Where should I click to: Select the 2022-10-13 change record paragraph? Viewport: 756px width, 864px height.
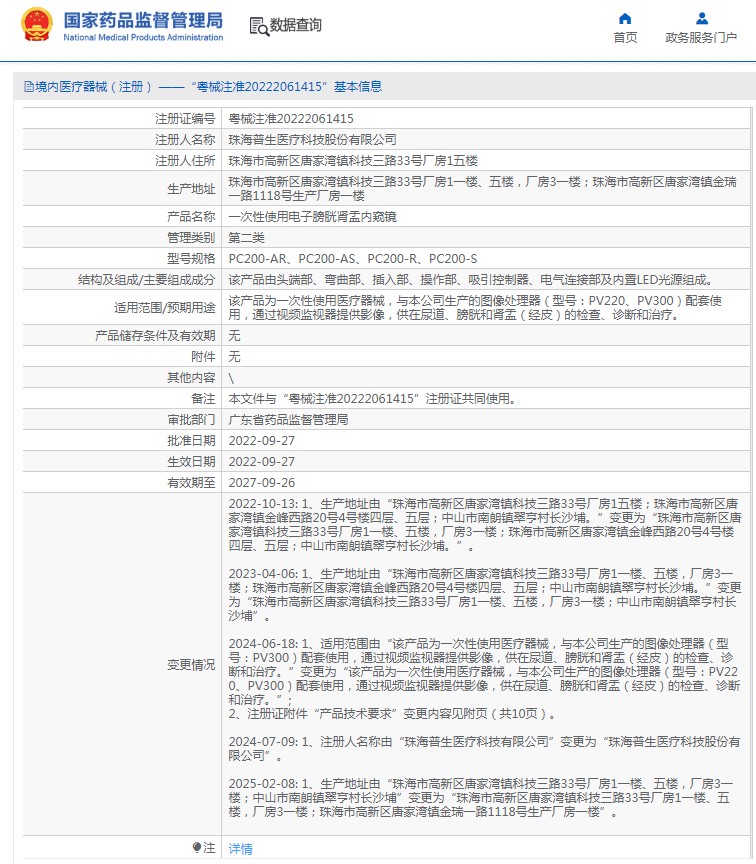485,525
